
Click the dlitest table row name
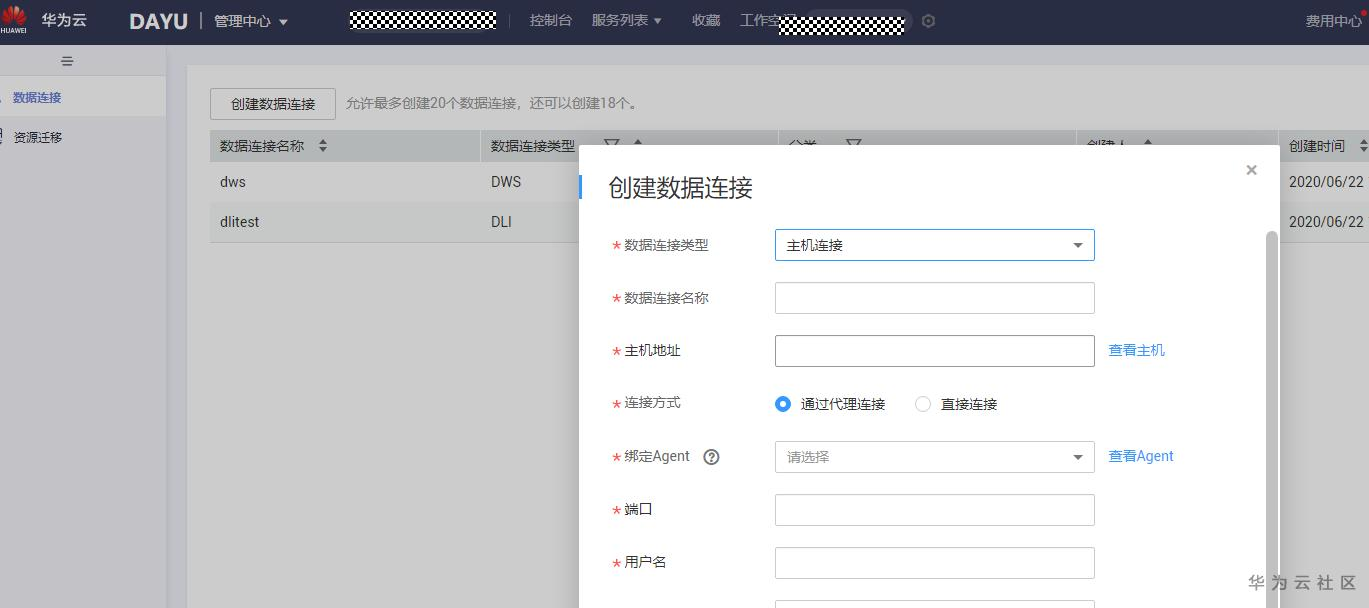click(x=239, y=222)
